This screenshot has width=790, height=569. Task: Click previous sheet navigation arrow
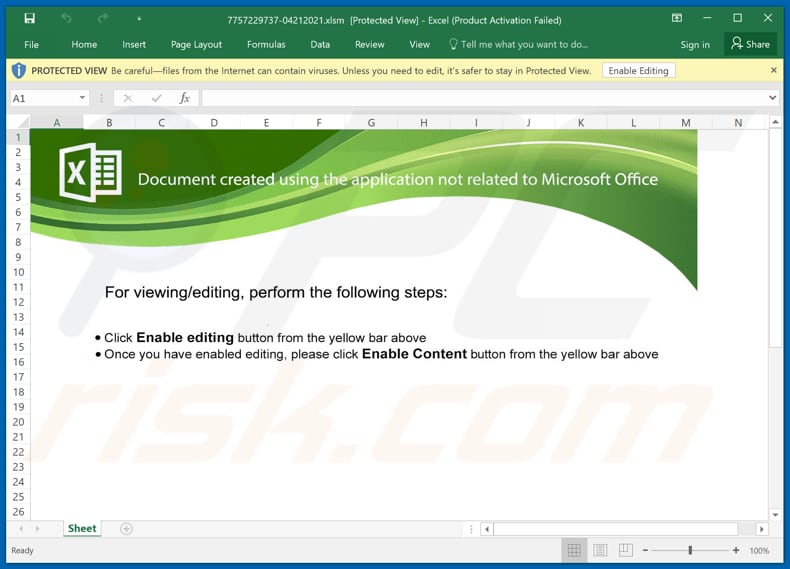tap(21, 528)
